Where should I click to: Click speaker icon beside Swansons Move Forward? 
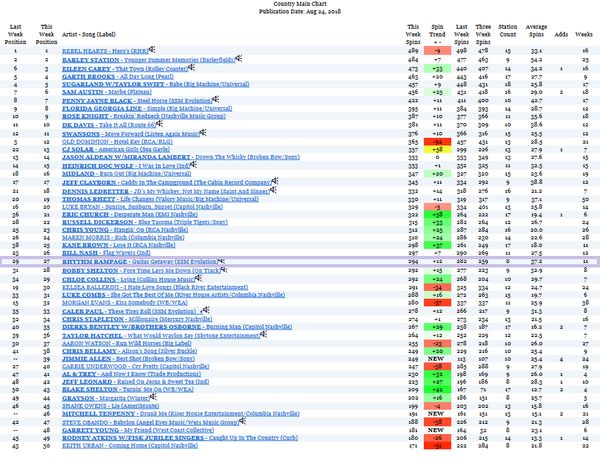tap(203, 132)
